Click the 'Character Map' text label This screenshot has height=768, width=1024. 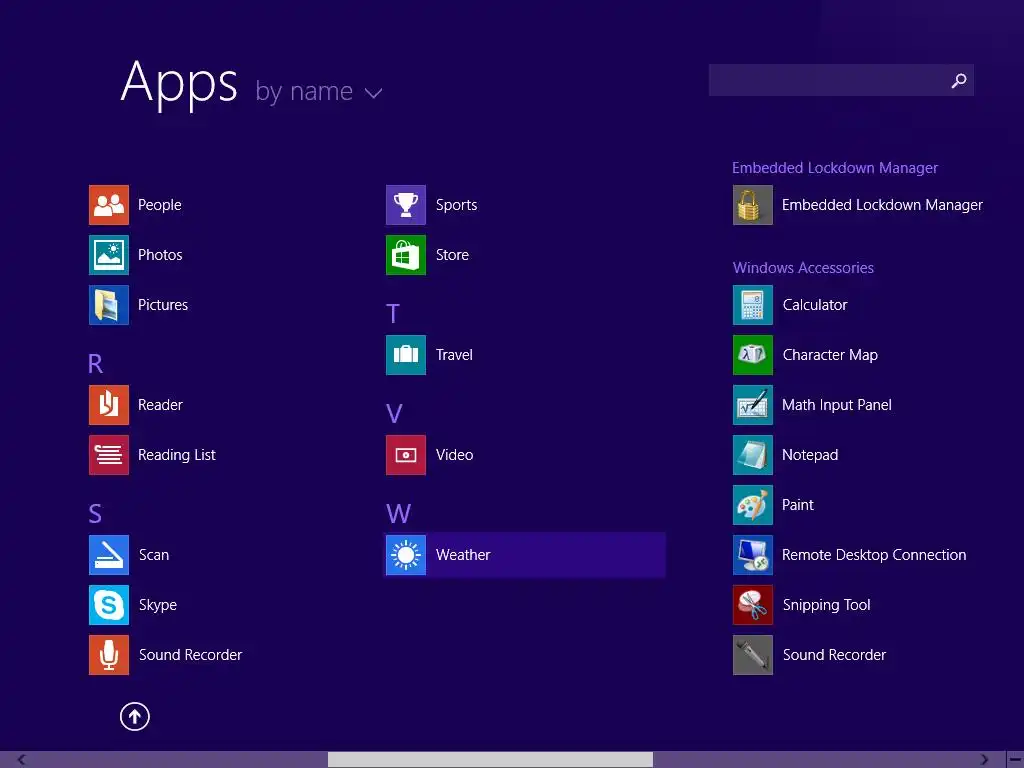point(830,355)
